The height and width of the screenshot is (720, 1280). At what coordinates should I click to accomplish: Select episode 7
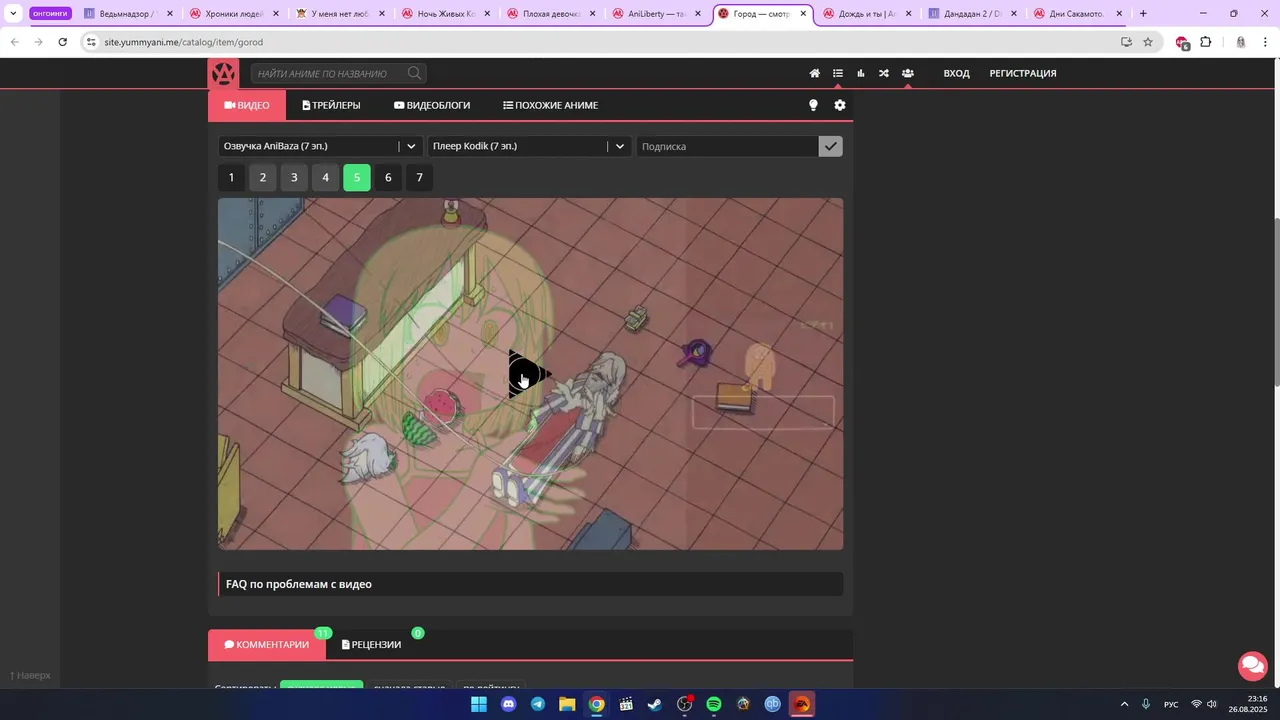[419, 177]
